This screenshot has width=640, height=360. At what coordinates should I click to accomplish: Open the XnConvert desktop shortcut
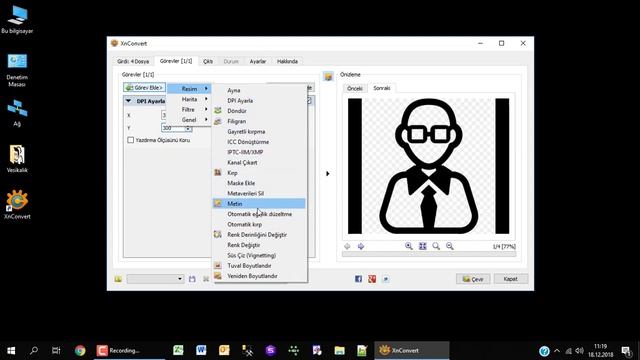pyautogui.click(x=17, y=204)
